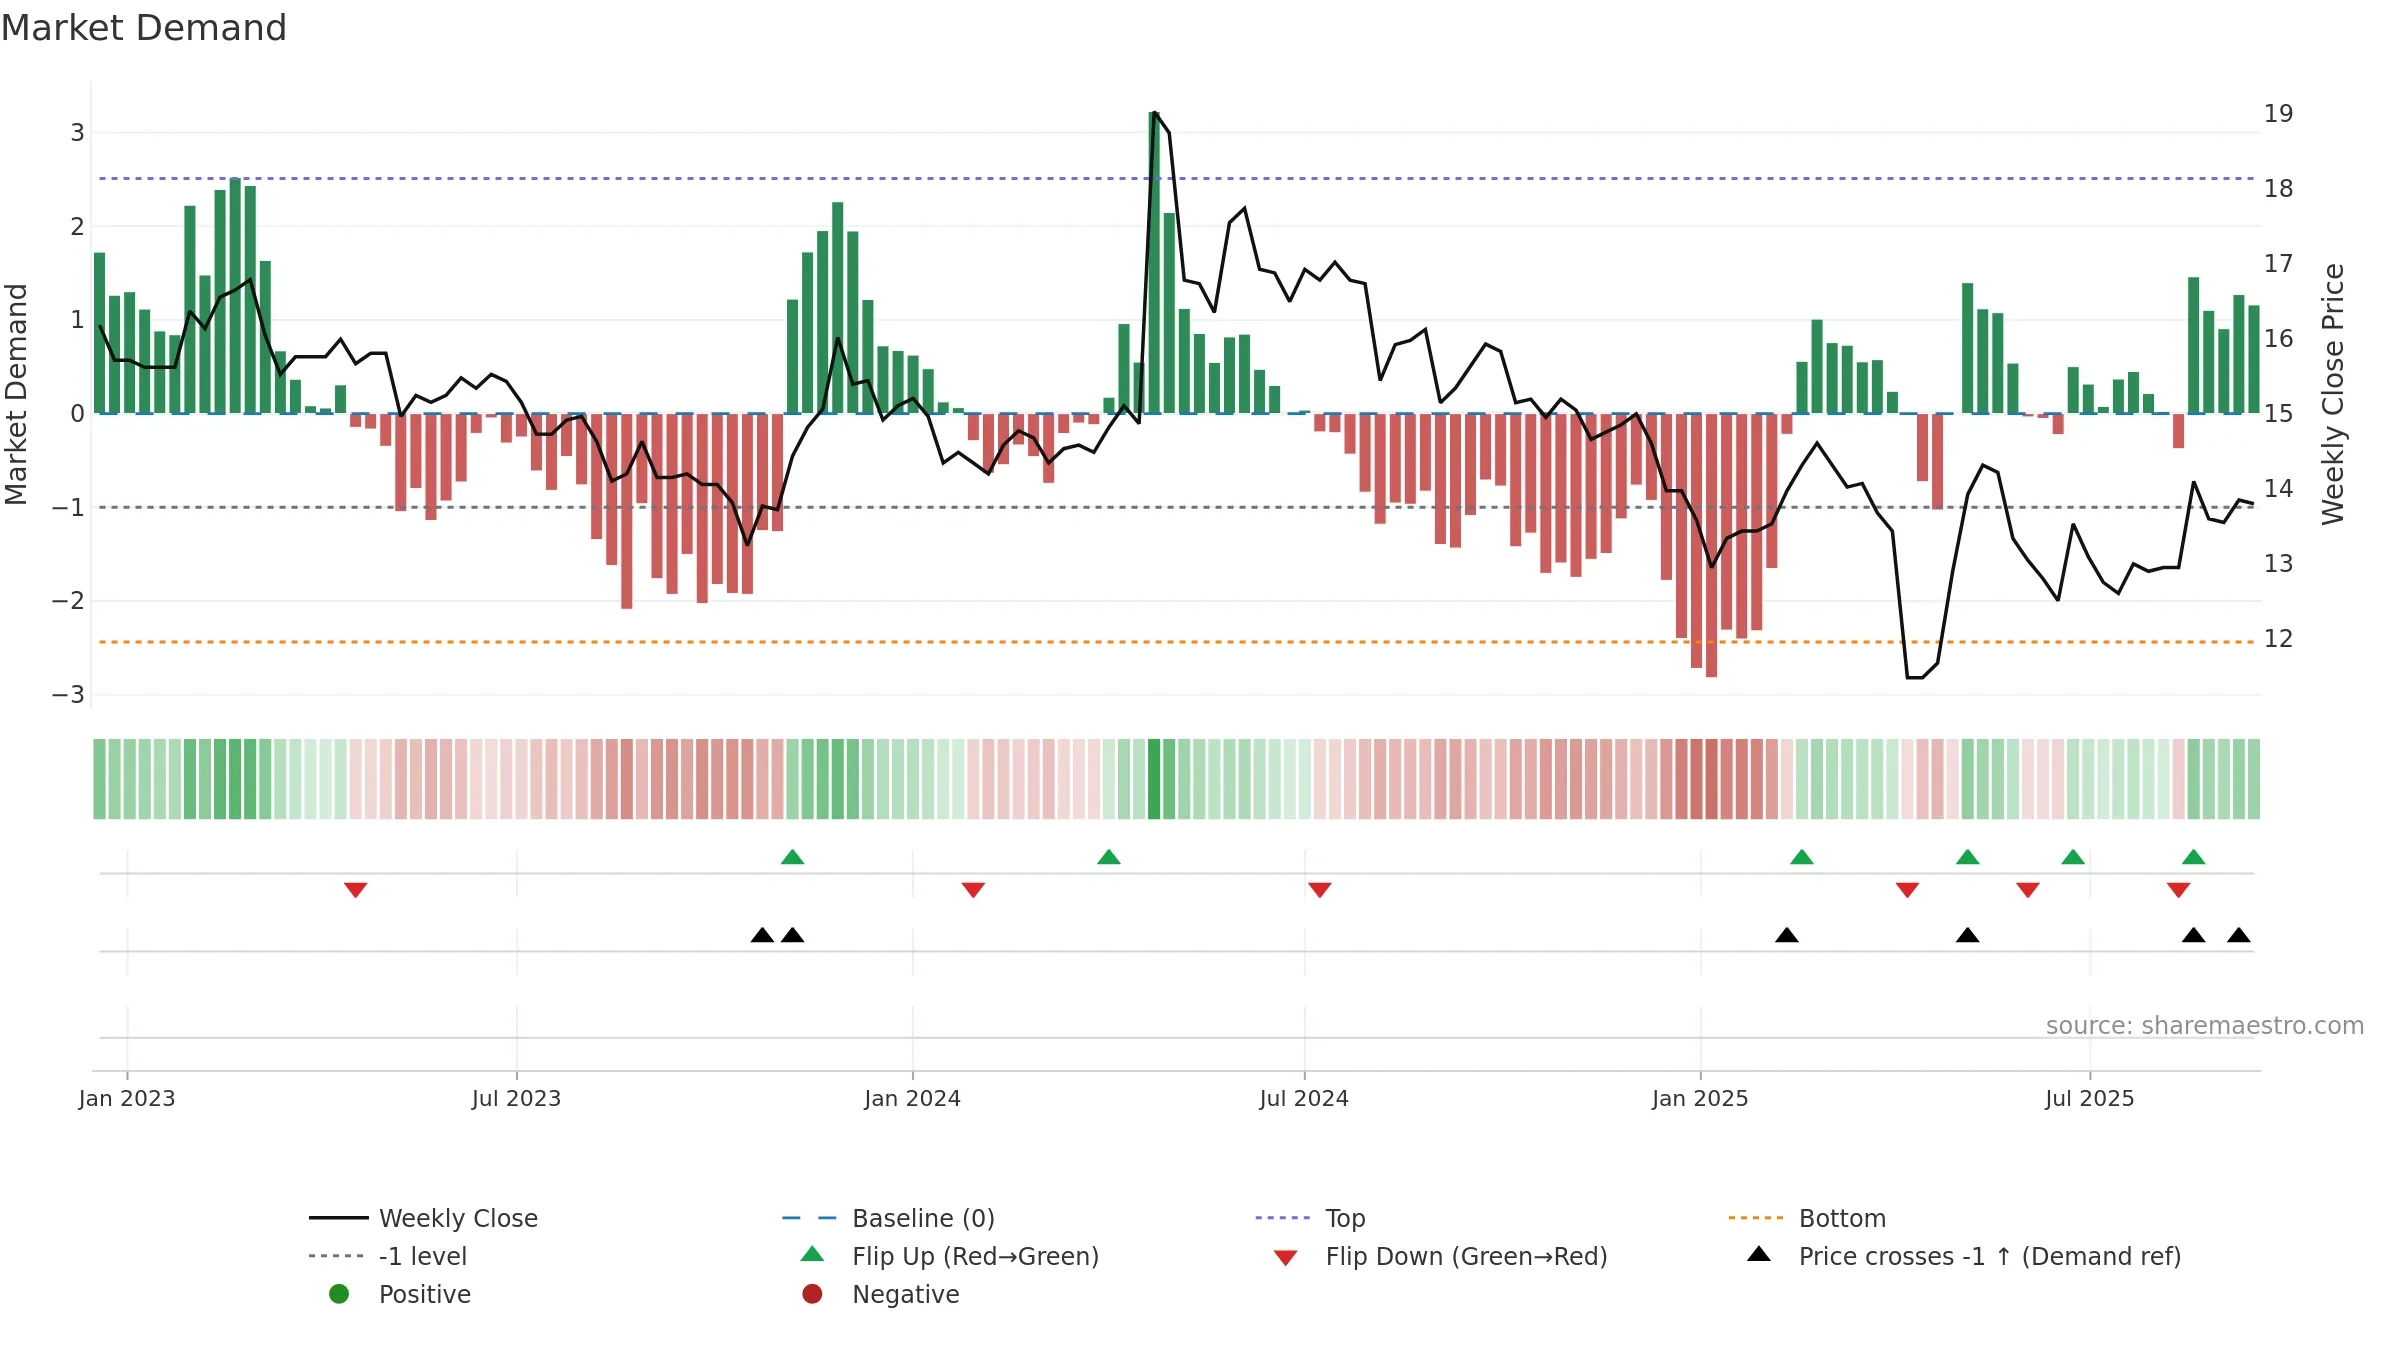This screenshot has width=2400, height=1350.
Task: Click the darkest green heatmap cell near Apr 2024
Action: pos(1154,779)
